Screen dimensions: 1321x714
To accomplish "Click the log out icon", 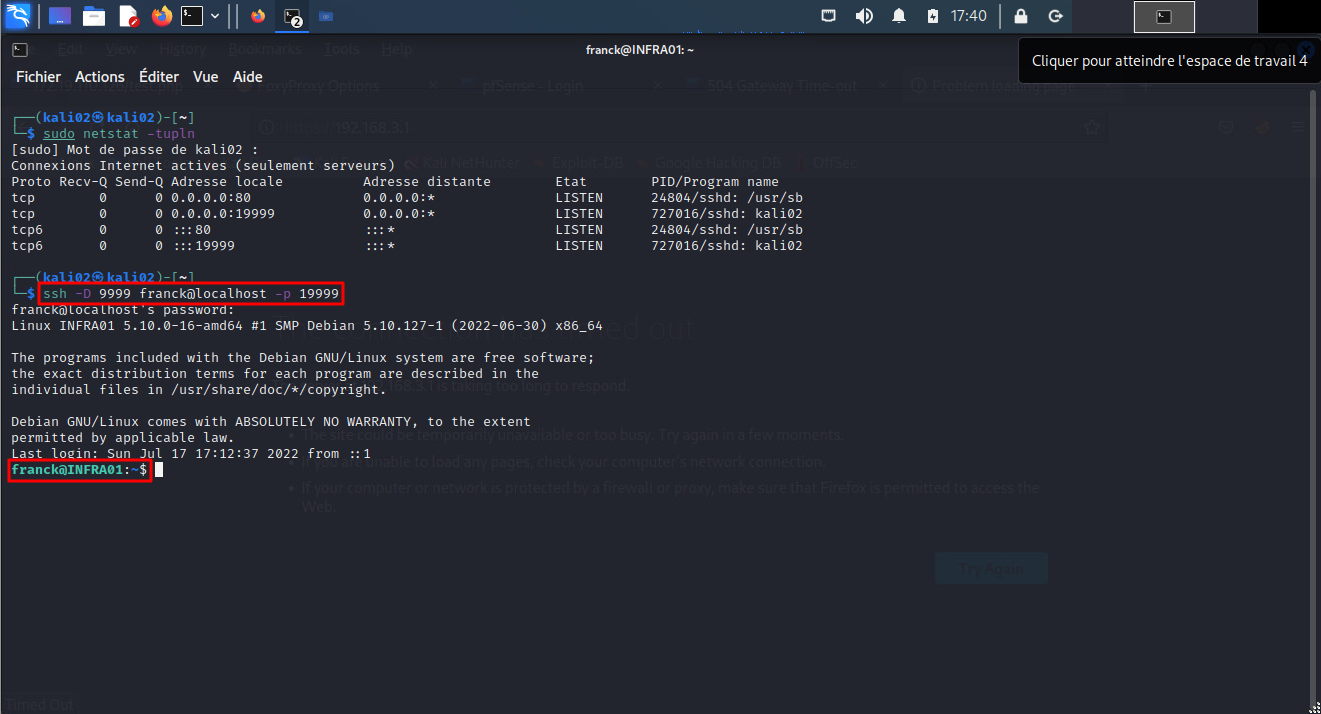I will click(x=1055, y=16).
